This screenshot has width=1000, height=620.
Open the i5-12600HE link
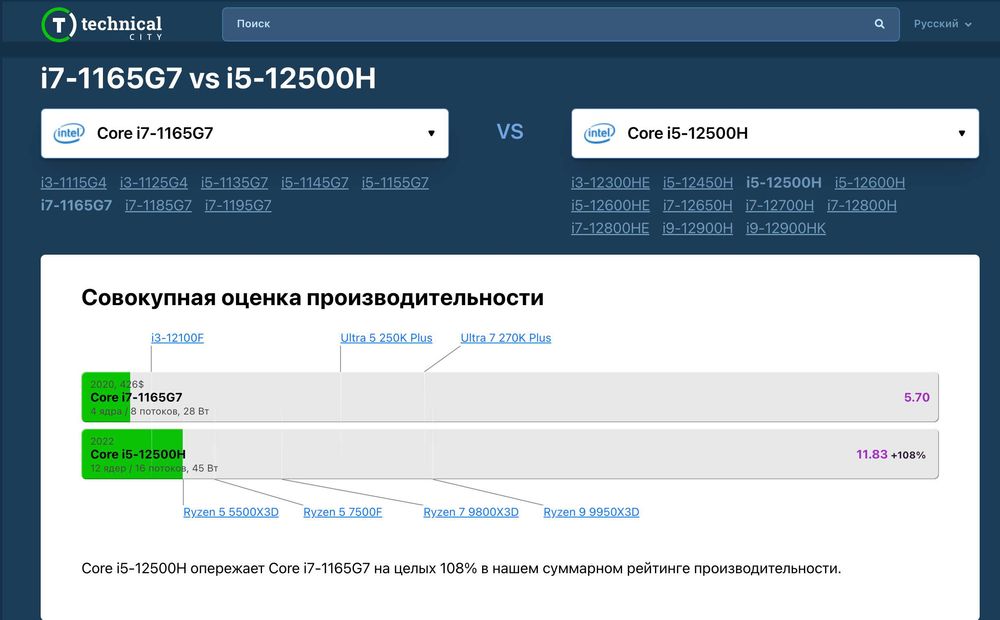point(610,205)
